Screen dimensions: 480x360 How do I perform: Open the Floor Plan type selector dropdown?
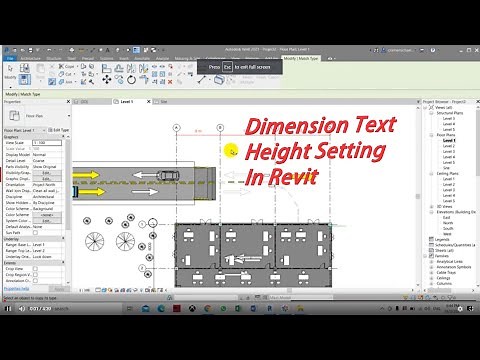click(69, 116)
